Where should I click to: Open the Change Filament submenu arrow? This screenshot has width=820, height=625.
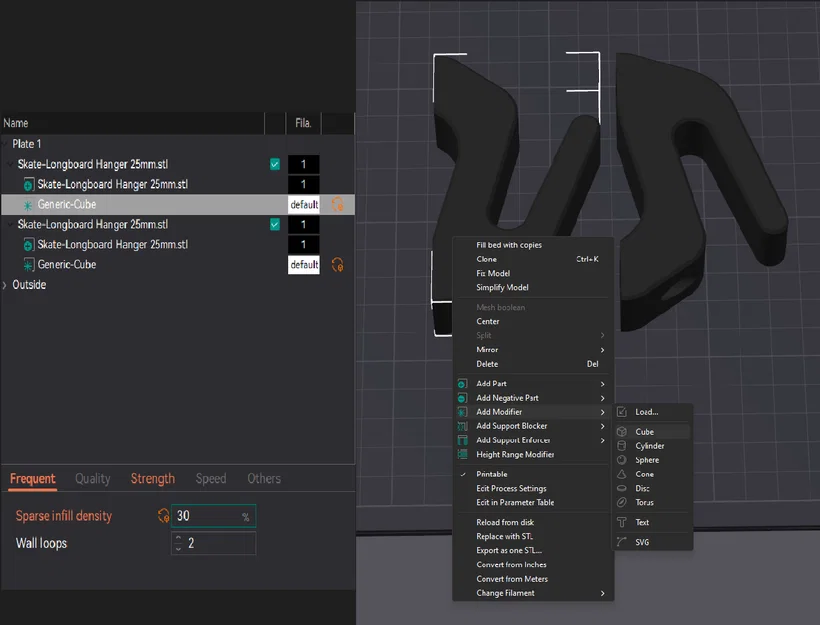[602, 593]
